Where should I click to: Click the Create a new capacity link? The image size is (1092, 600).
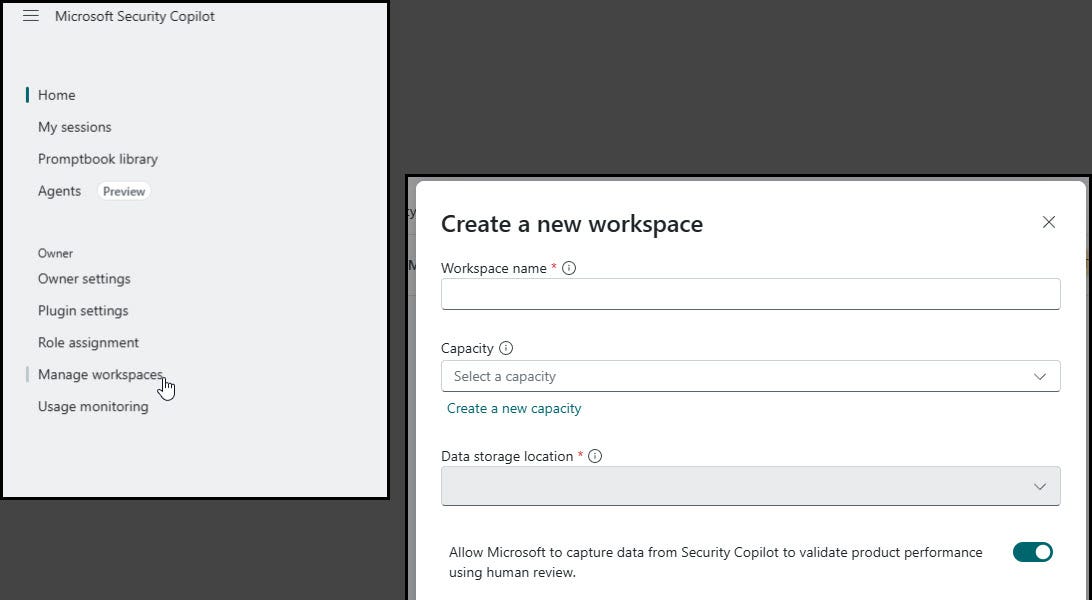514,409
